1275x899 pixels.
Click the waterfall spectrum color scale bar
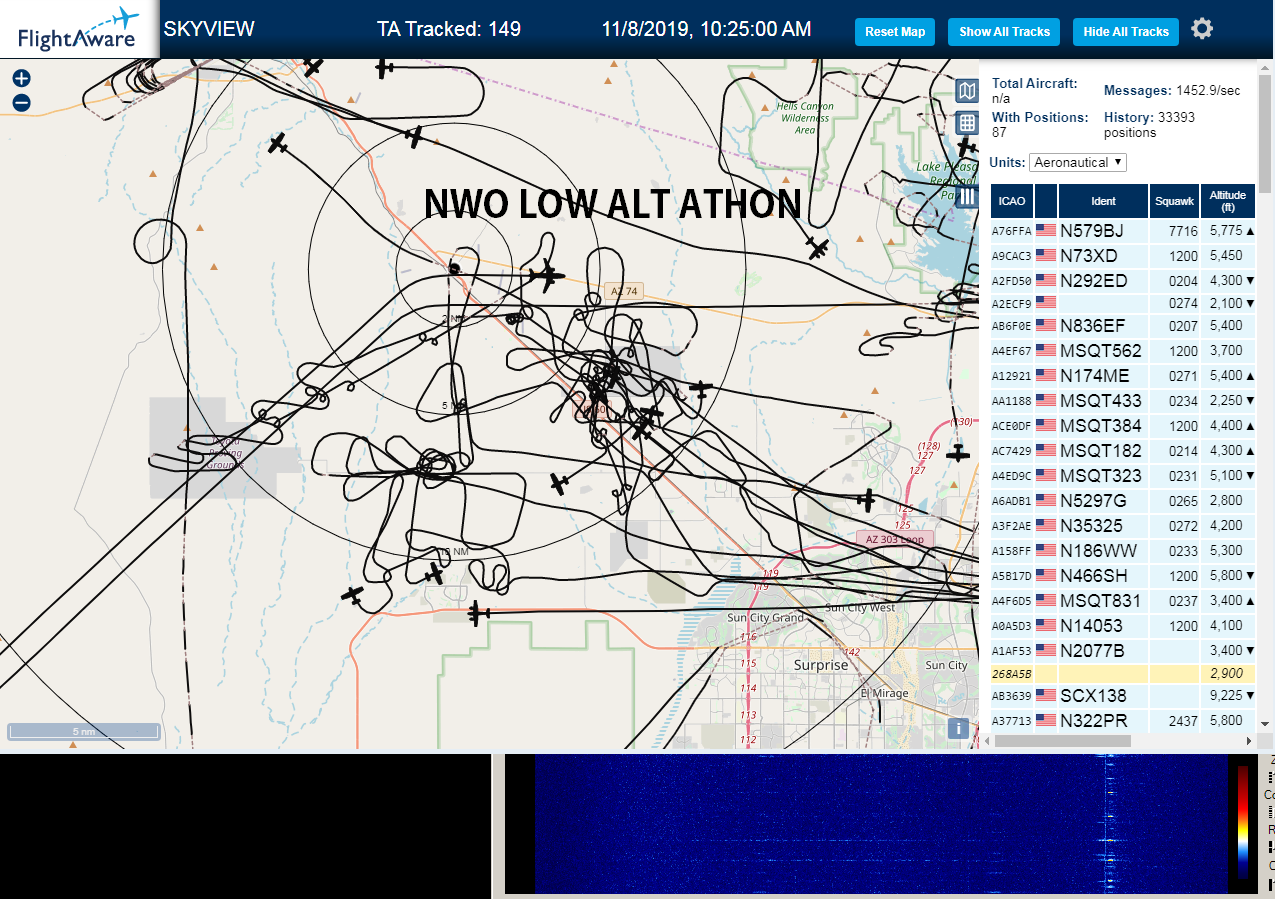(x=1243, y=822)
